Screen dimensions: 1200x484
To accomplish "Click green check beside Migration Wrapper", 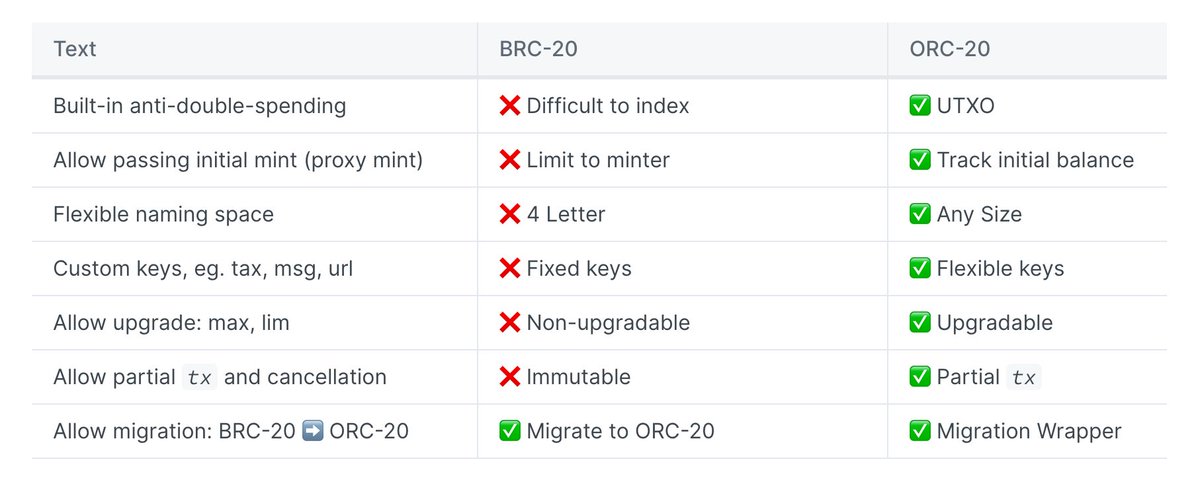I will (x=920, y=431).
